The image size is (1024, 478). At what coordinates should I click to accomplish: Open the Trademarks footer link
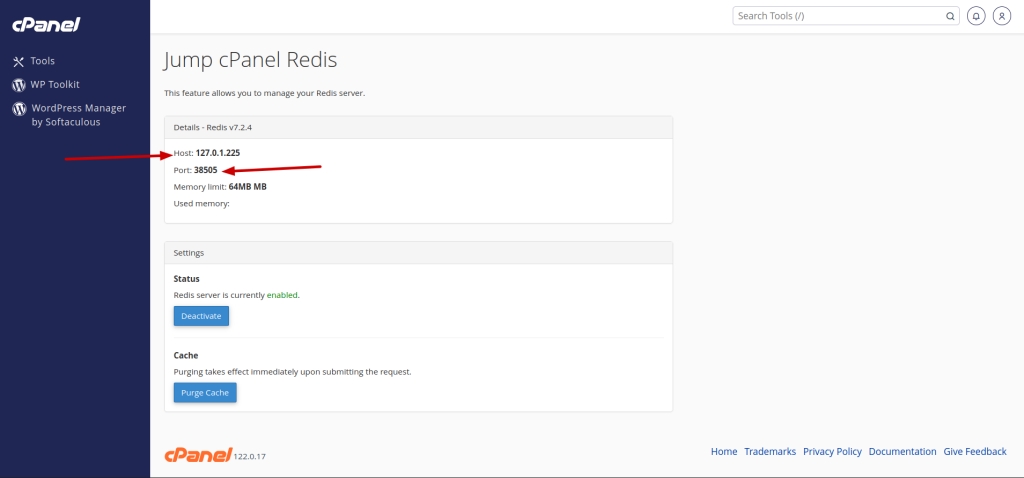coord(770,451)
